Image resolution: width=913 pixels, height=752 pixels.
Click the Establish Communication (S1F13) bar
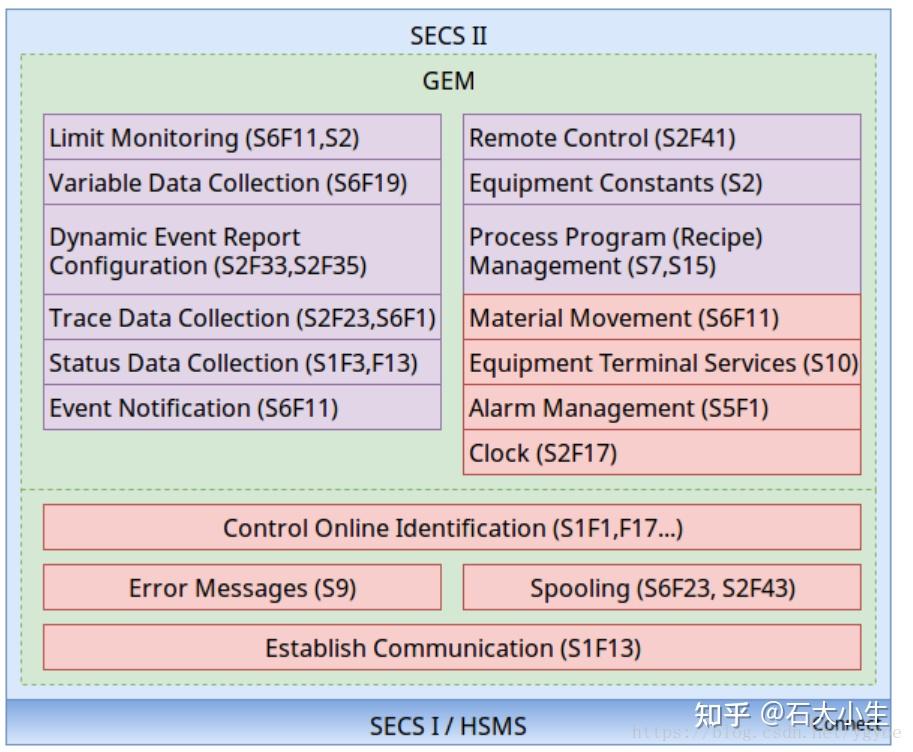point(452,648)
